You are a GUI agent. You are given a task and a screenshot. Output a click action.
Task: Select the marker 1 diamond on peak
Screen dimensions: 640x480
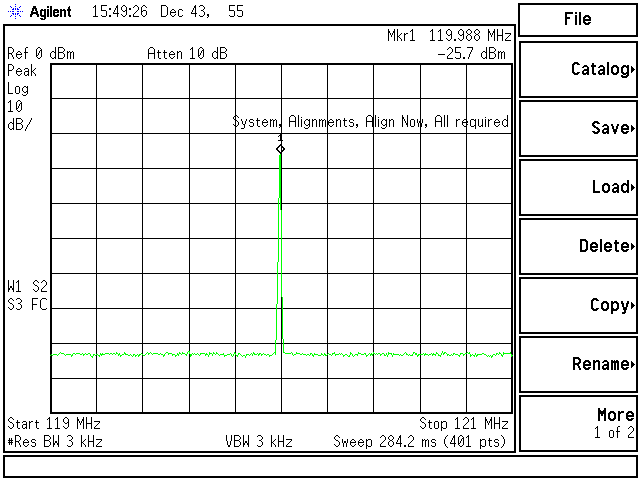281,148
